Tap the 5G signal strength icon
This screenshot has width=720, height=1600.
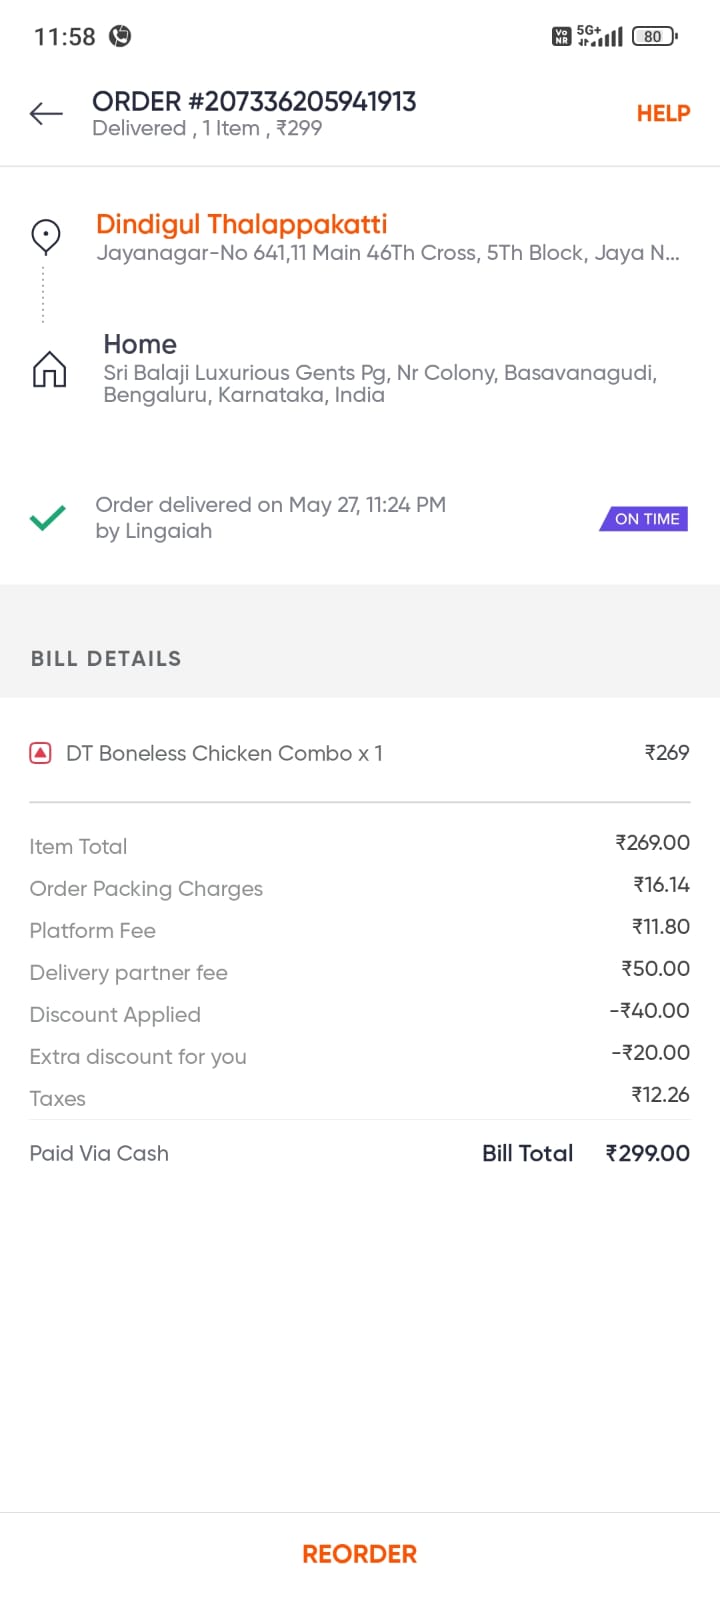coord(600,36)
